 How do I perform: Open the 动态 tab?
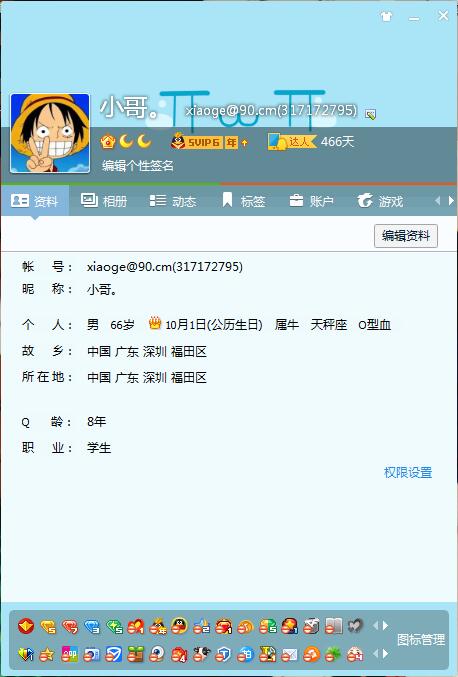click(173, 201)
